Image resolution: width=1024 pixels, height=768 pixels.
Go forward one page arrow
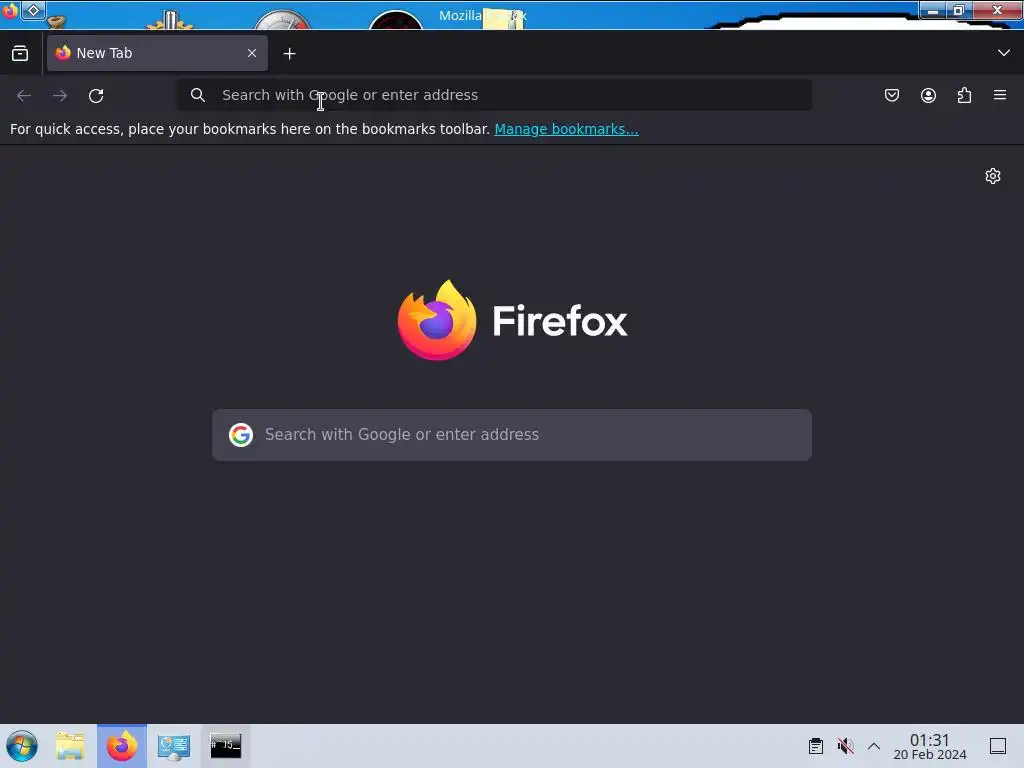pos(60,95)
